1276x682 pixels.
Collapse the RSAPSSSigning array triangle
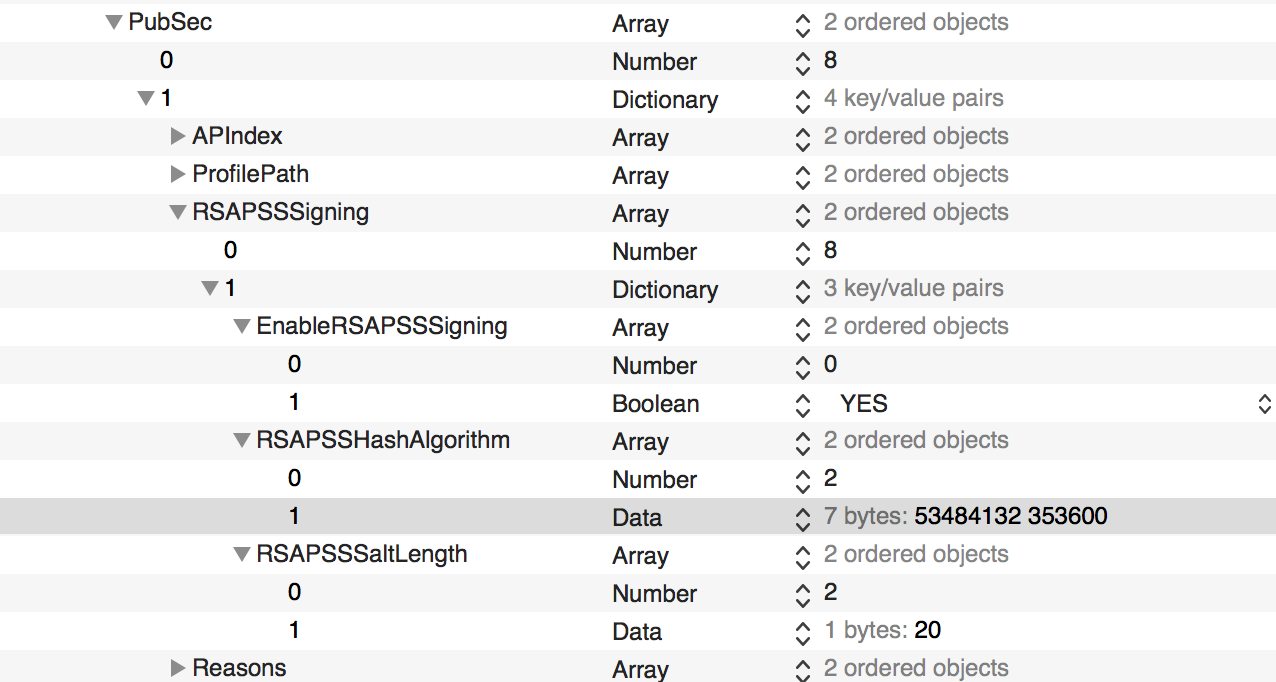(x=178, y=212)
